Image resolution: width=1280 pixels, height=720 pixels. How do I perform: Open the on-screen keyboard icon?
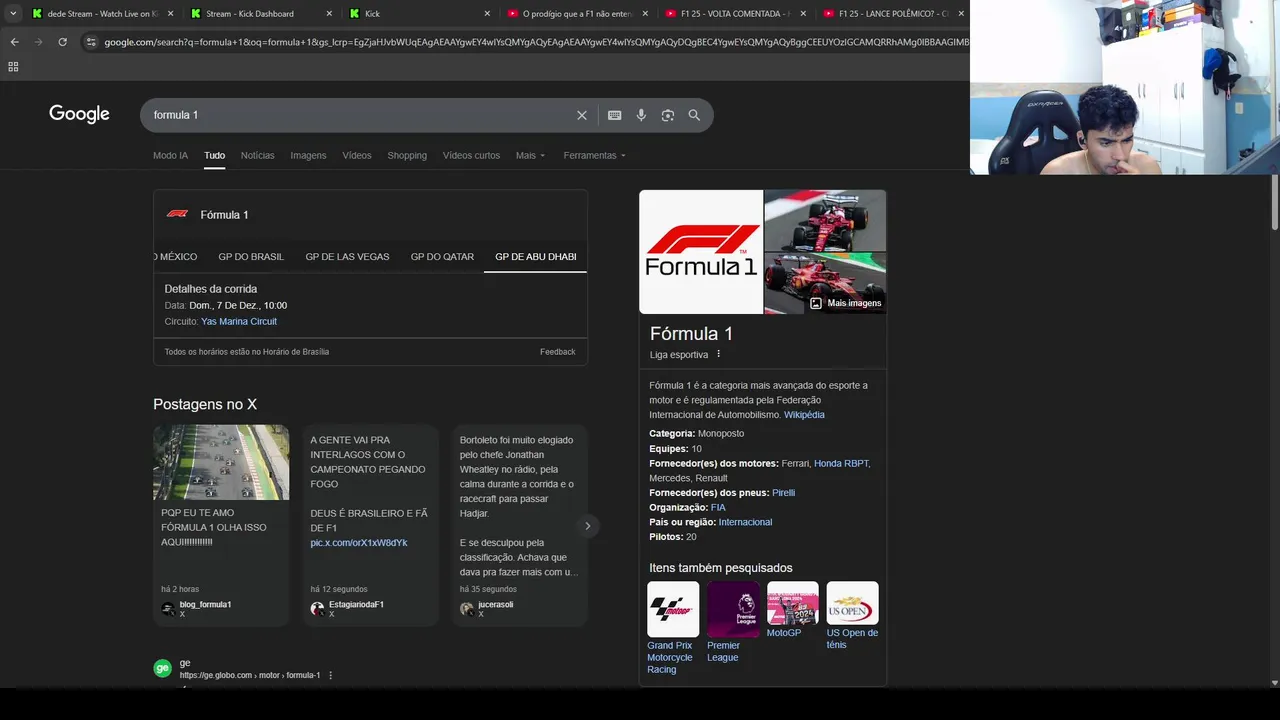pyautogui.click(x=615, y=115)
